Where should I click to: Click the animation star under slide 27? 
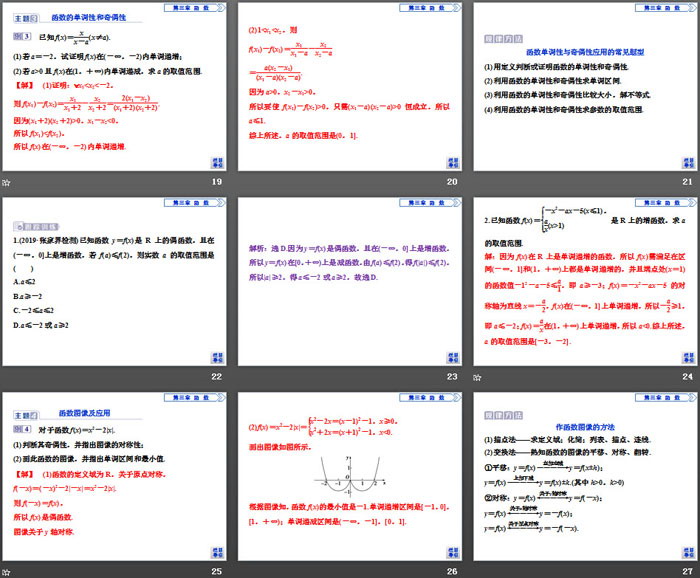477,571
